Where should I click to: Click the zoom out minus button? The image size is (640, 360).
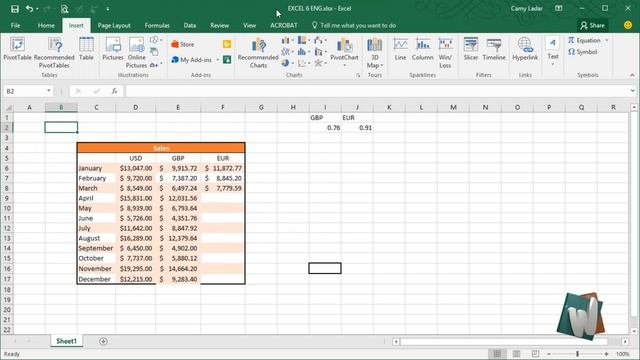pyautogui.click(x=549, y=354)
